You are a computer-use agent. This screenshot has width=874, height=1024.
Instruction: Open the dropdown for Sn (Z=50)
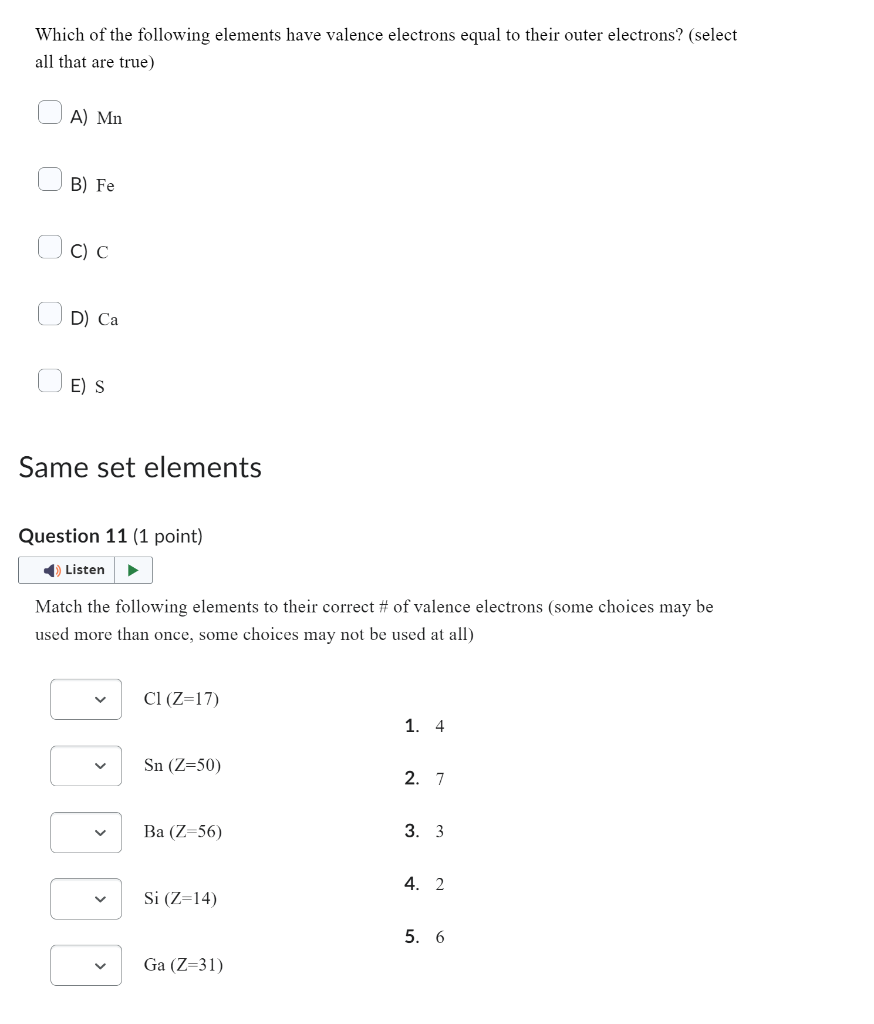pos(85,765)
